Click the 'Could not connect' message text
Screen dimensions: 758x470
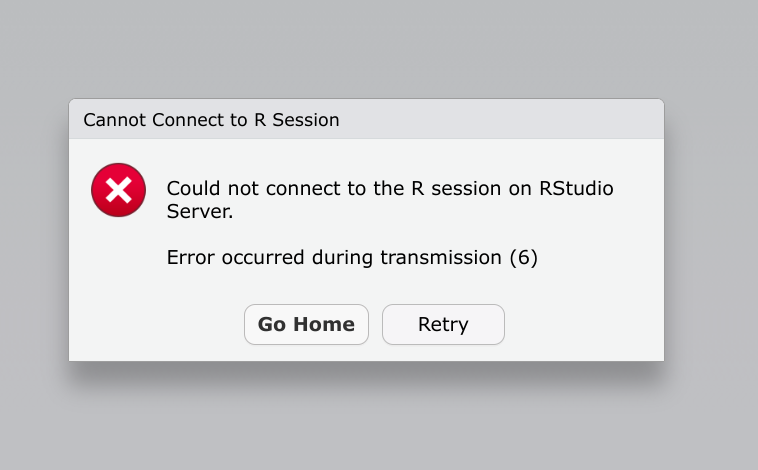(x=390, y=188)
